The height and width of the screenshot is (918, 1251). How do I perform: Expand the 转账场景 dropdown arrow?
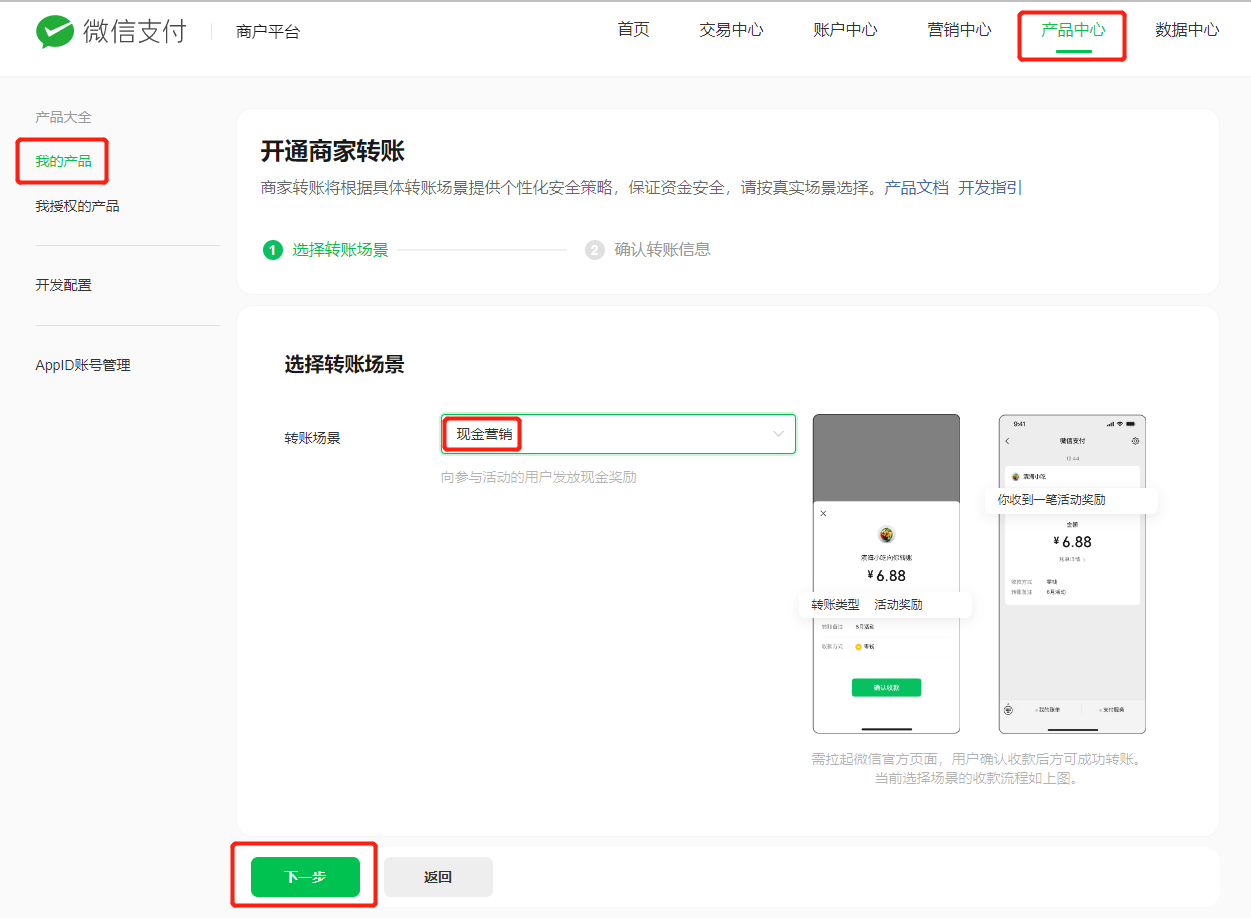[x=778, y=434]
